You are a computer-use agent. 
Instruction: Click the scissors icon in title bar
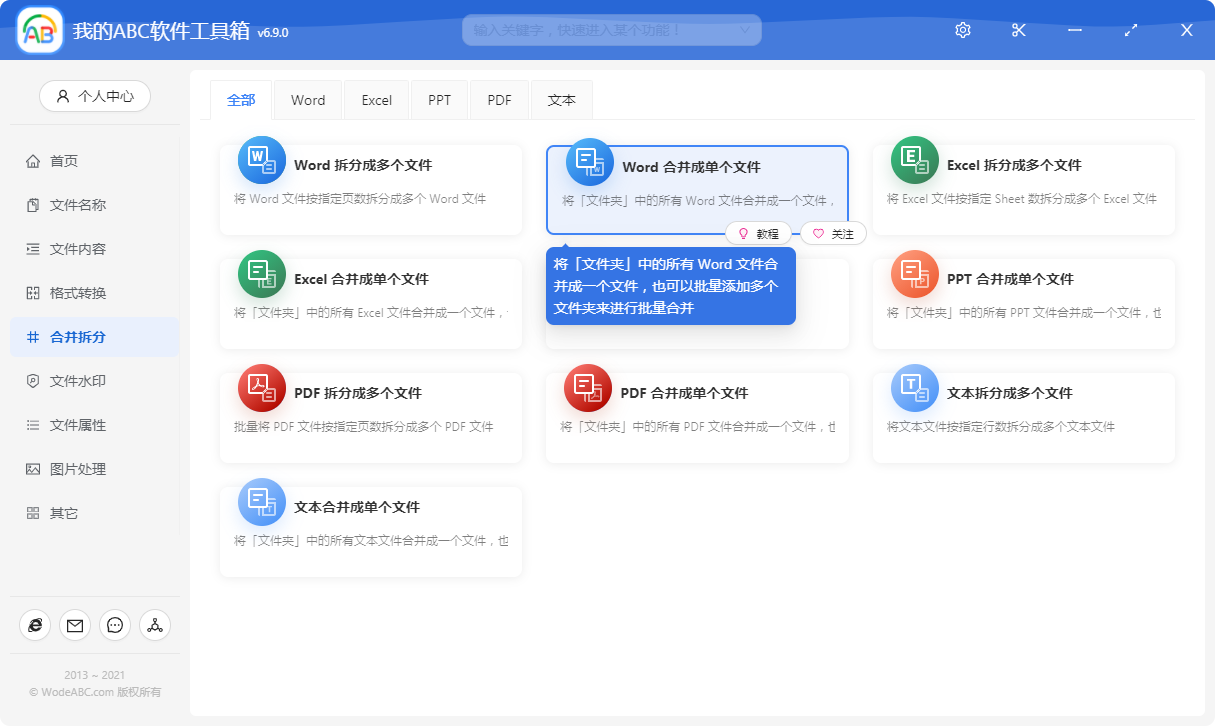[1019, 30]
